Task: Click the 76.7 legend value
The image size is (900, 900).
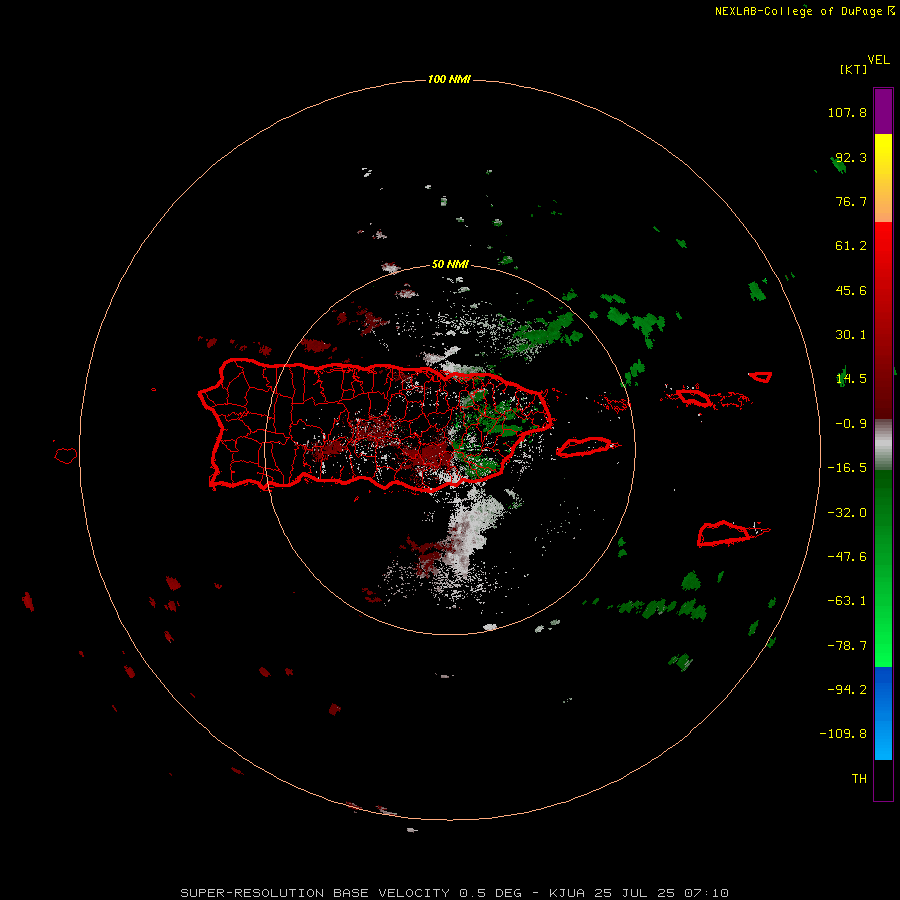Action: (x=851, y=201)
